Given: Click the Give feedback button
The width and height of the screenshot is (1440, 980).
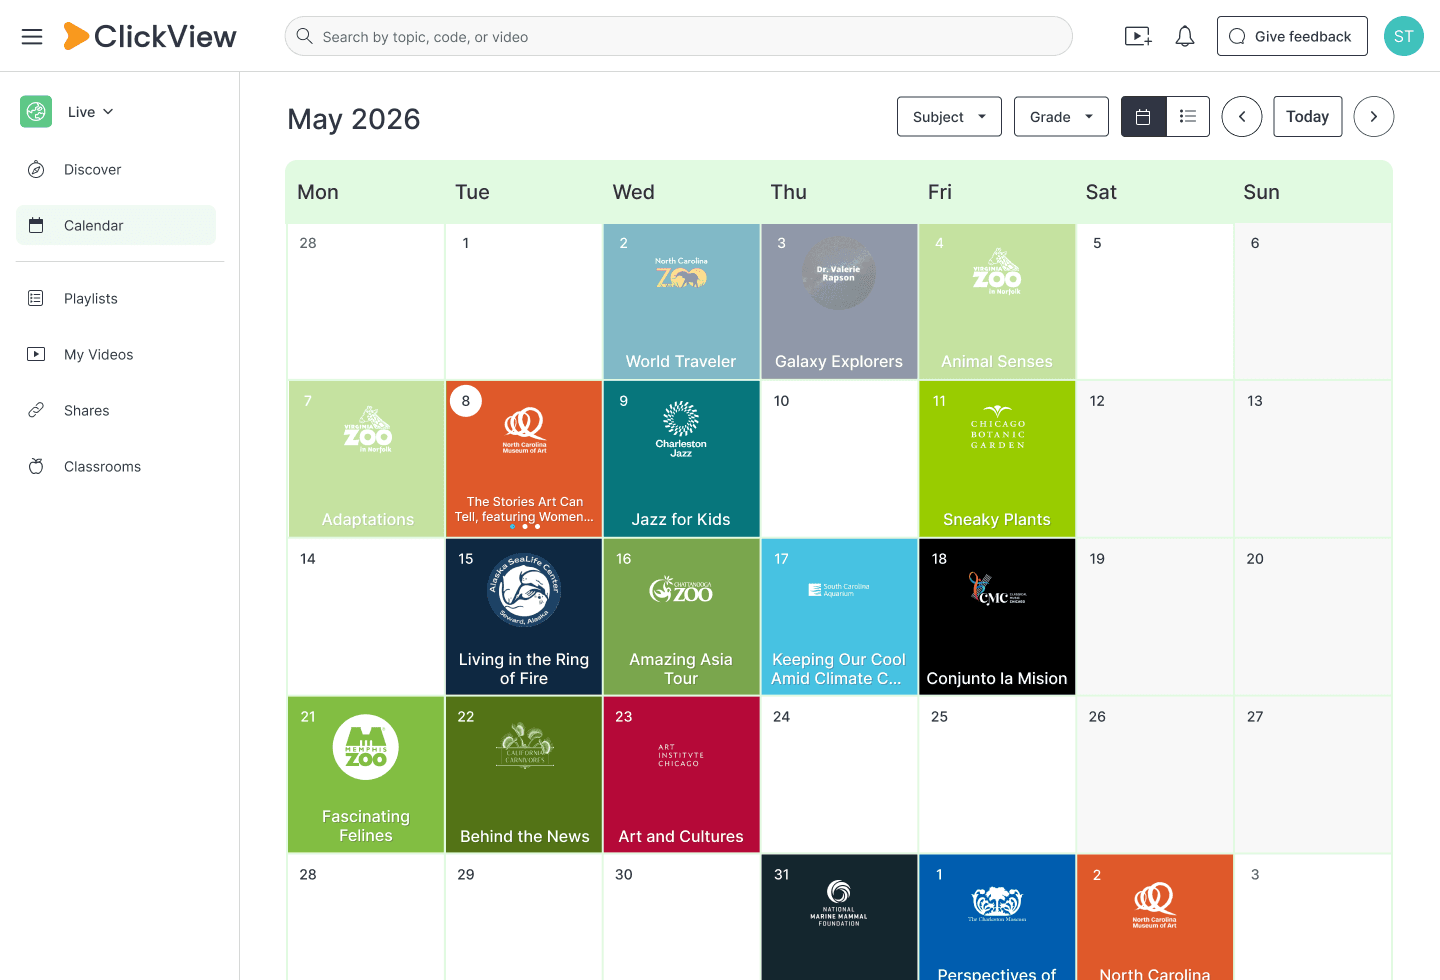Looking at the screenshot, I should [x=1292, y=36].
